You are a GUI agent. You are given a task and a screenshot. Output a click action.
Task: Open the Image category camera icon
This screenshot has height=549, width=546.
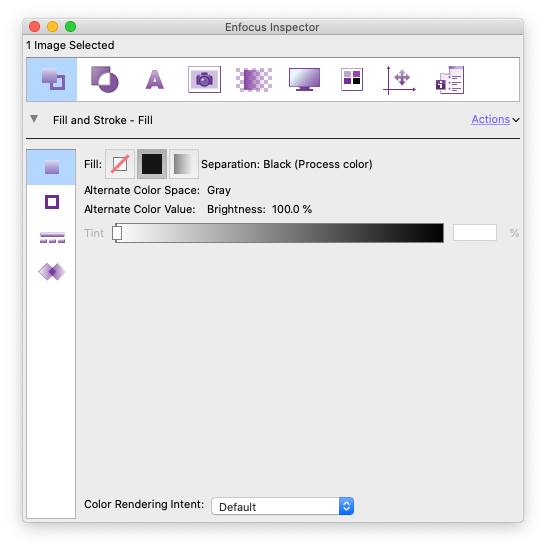click(x=204, y=79)
